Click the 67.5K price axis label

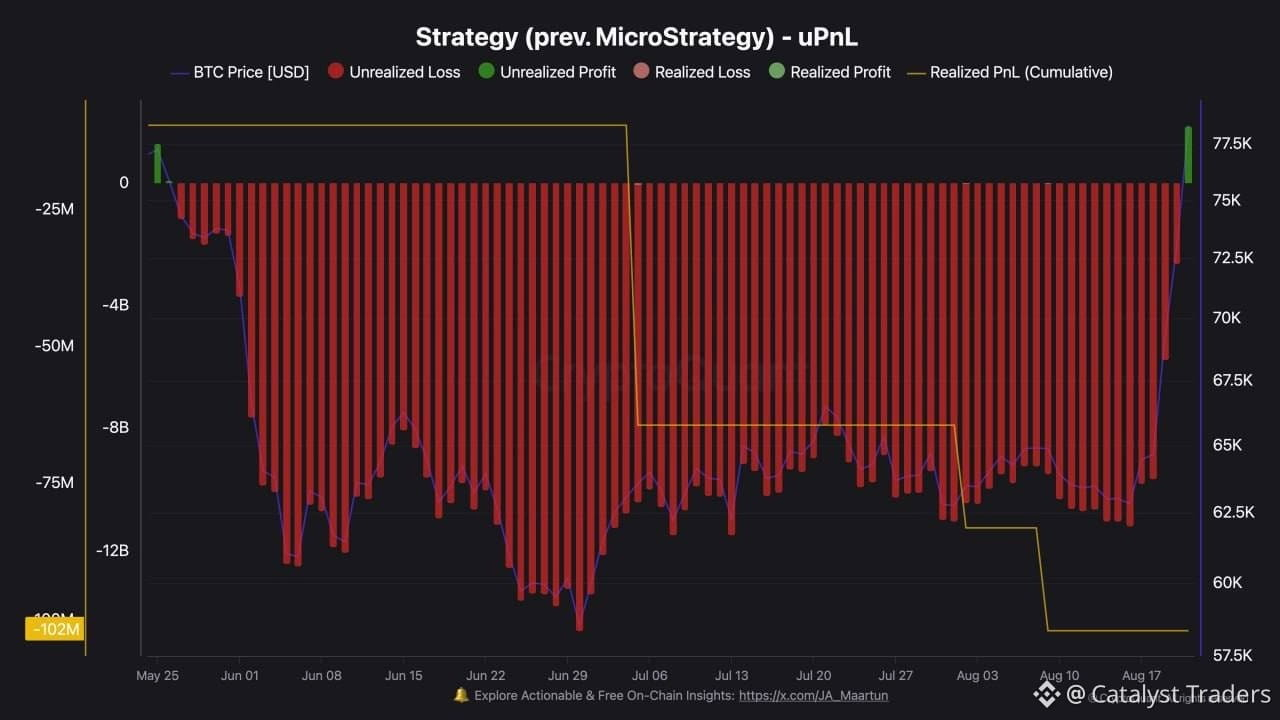1231,380
